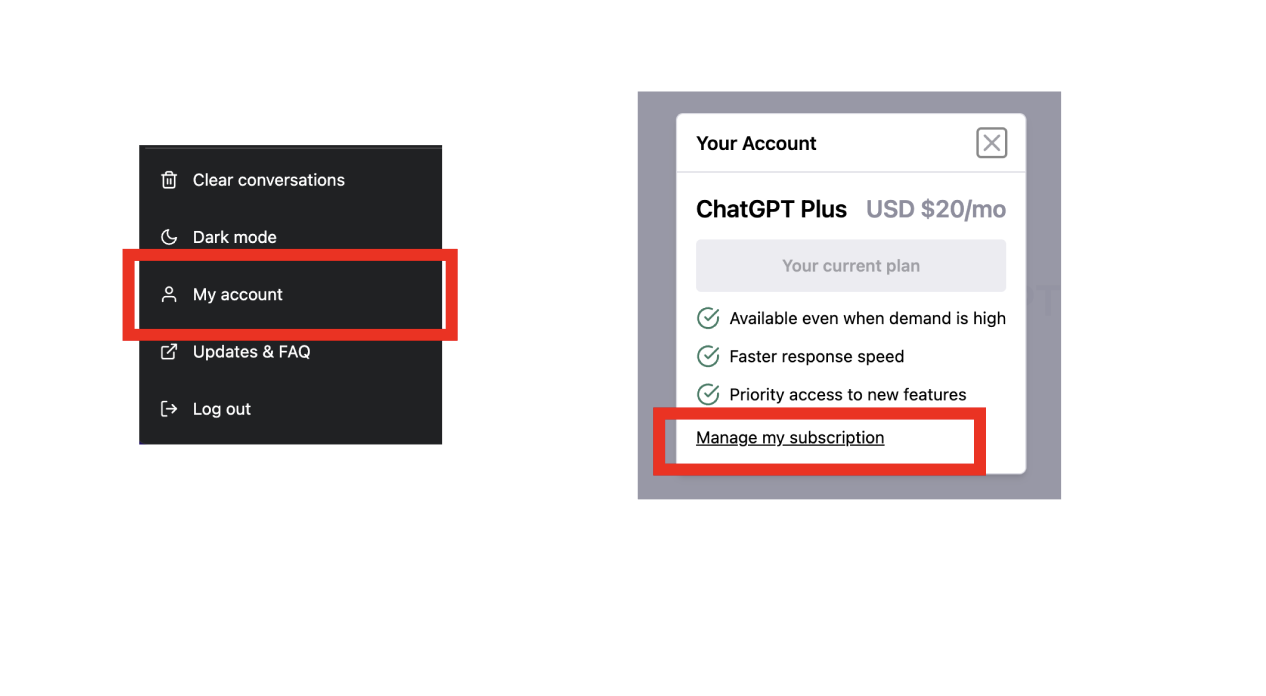This screenshot has width=1266, height=696.
Task: Click the logout arrow icon beside Log out
Action: 169,408
